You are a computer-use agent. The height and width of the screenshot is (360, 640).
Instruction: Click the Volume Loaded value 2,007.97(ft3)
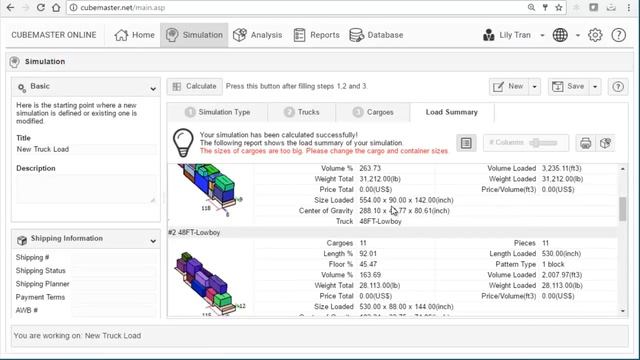click(x=562, y=275)
